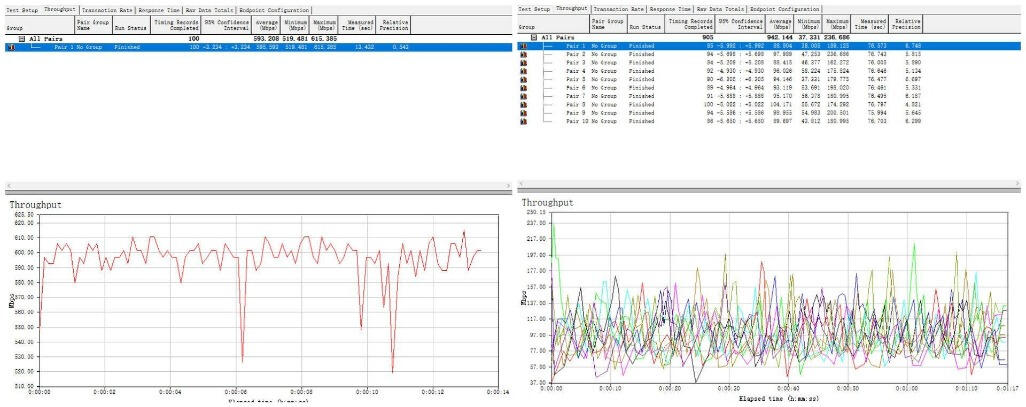Screen dimensions: 1026x407
Task: Click Throughput chart title in right window
Action: [x=547, y=203]
